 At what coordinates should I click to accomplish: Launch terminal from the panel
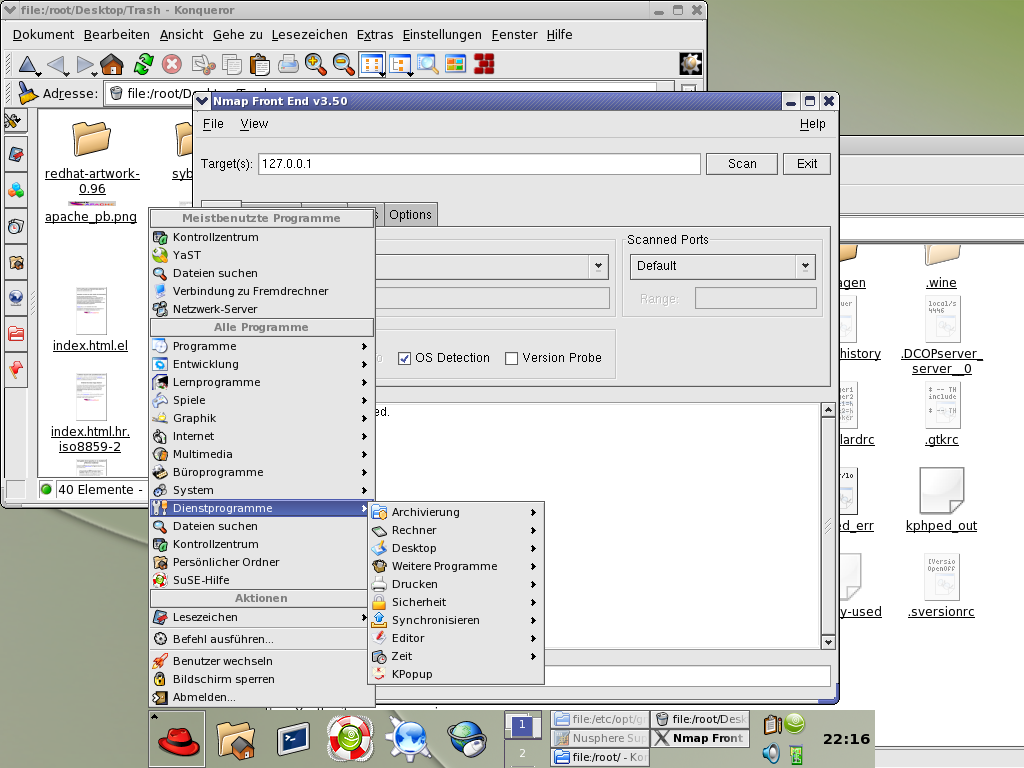(x=293, y=739)
